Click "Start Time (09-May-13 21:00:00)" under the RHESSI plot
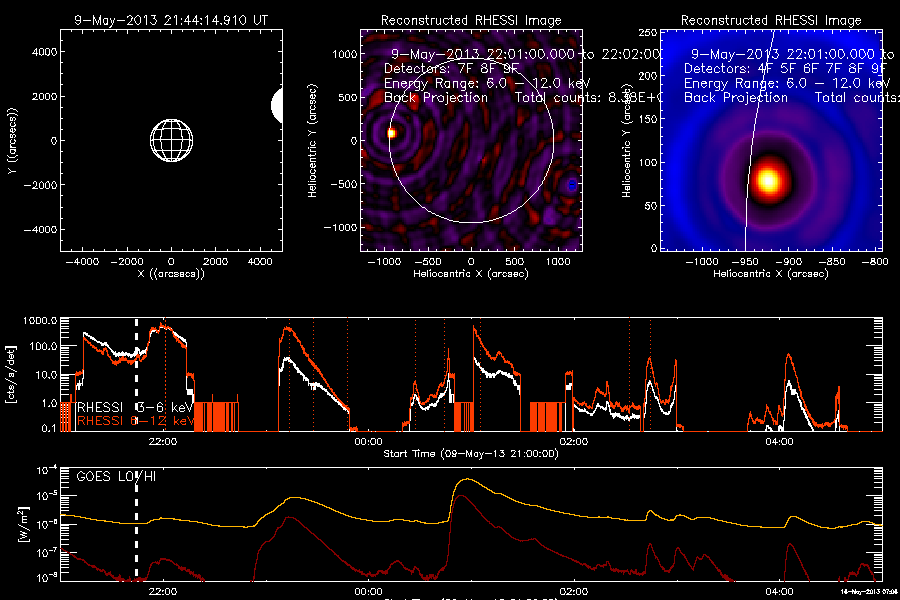 tap(471, 454)
